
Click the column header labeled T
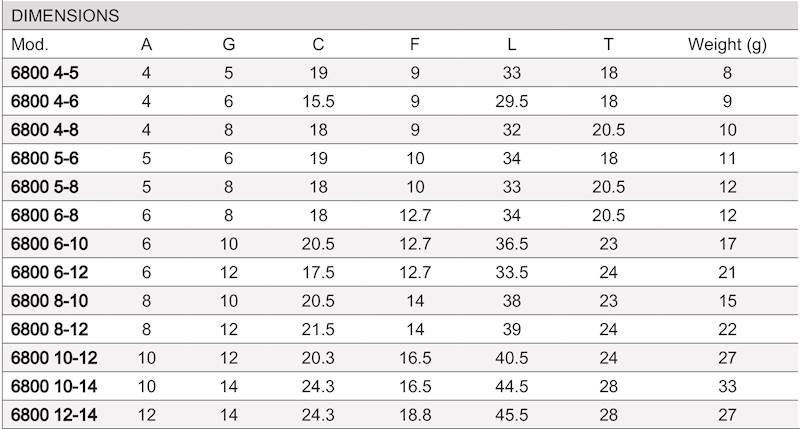pyautogui.click(x=608, y=44)
